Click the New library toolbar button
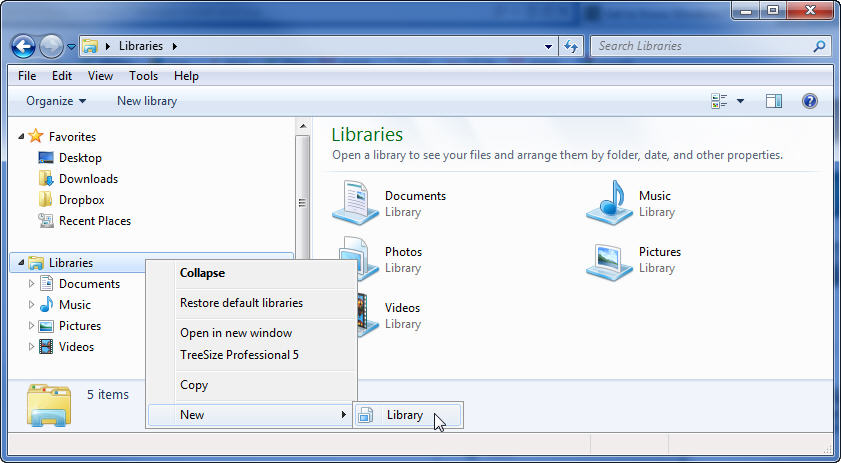The width and height of the screenshot is (841, 463). click(x=147, y=101)
